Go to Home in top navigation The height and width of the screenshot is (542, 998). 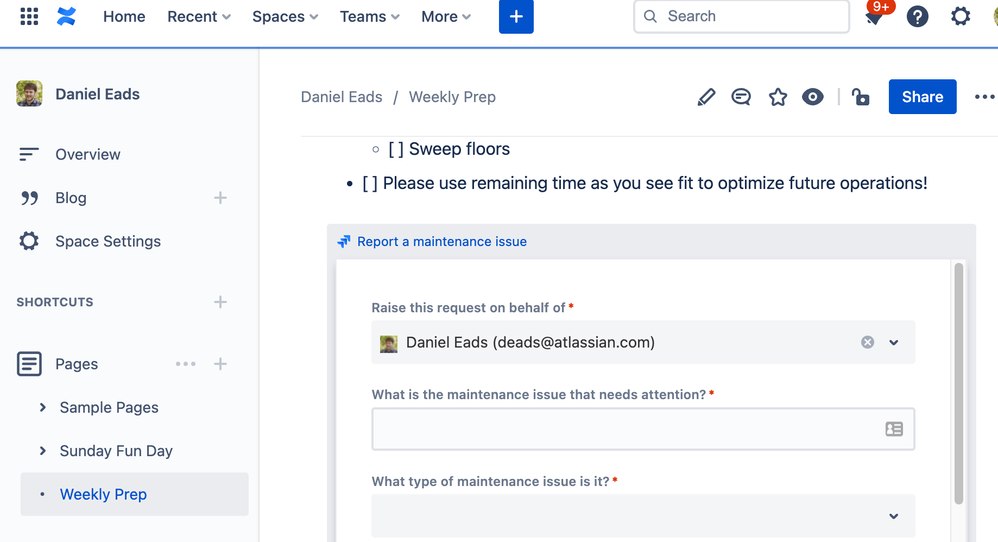point(124,17)
